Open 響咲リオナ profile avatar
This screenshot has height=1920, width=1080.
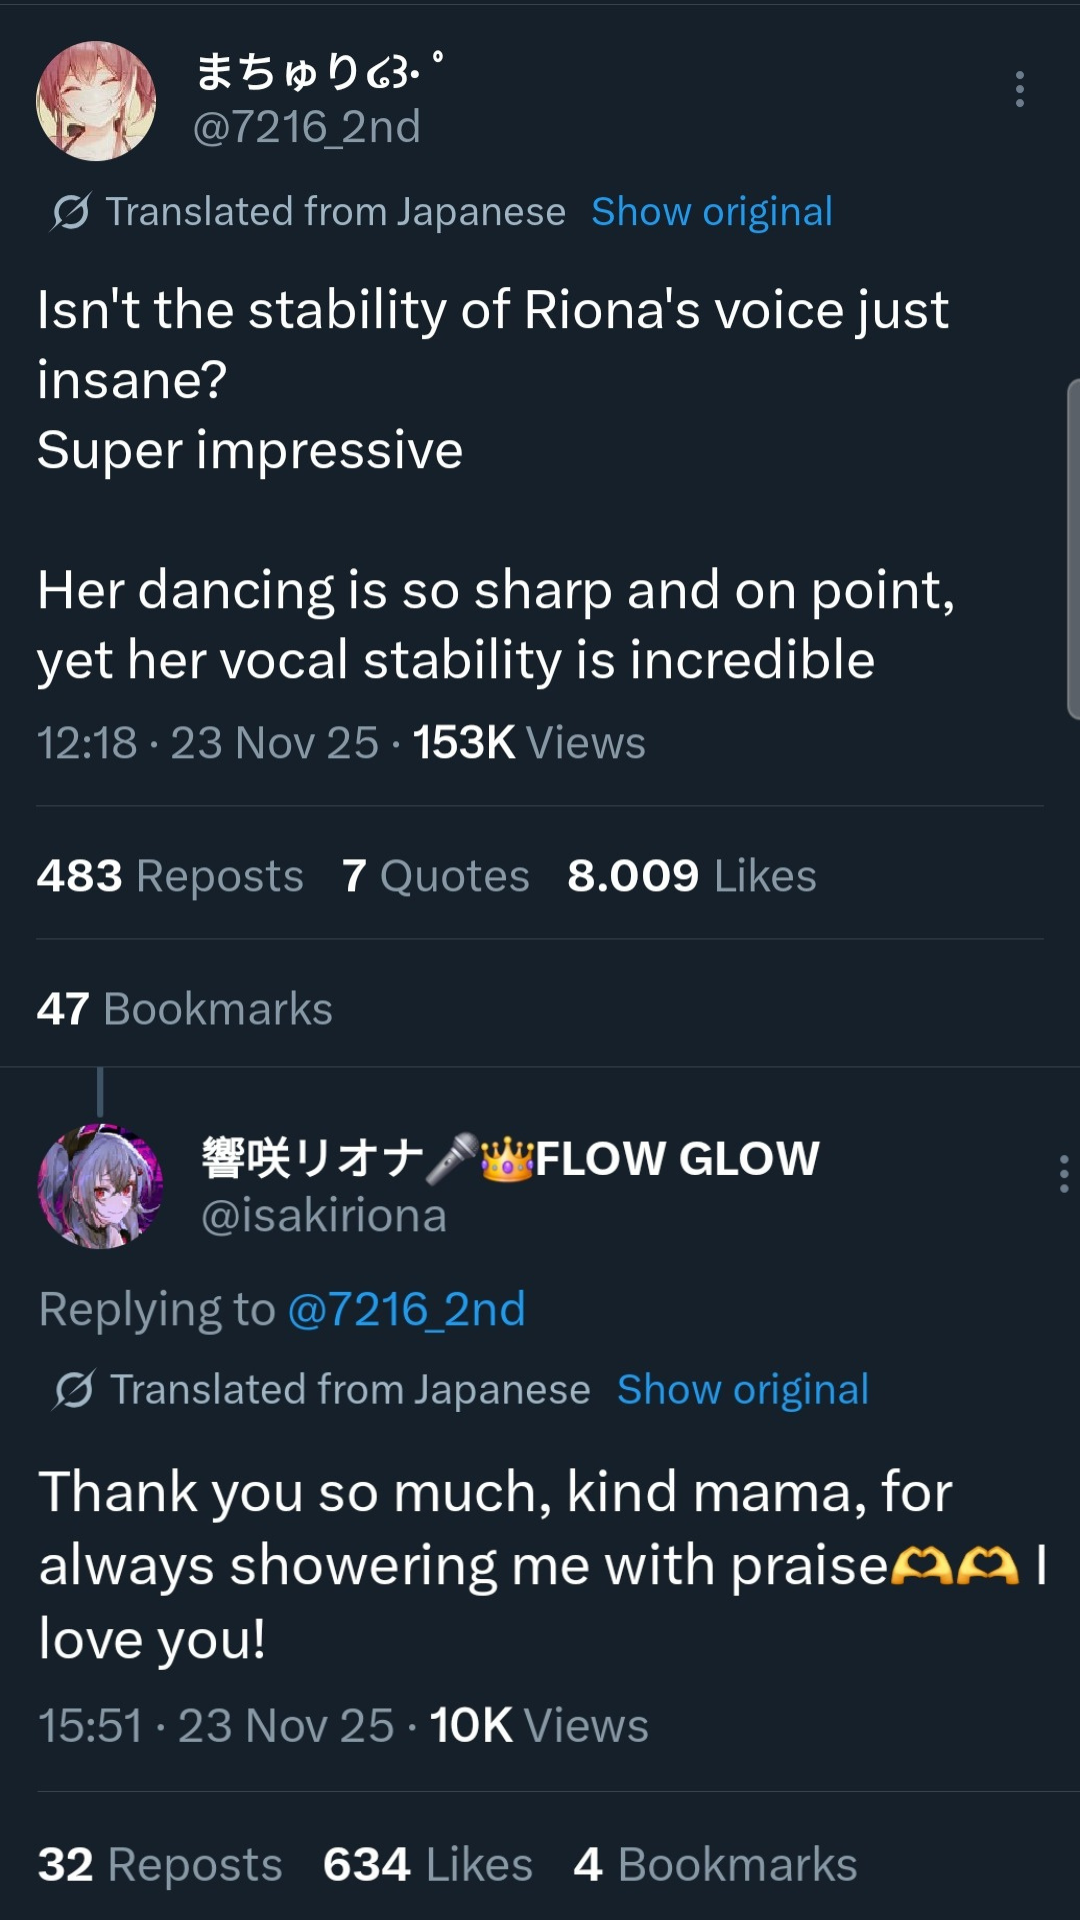tap(100, 1186)
